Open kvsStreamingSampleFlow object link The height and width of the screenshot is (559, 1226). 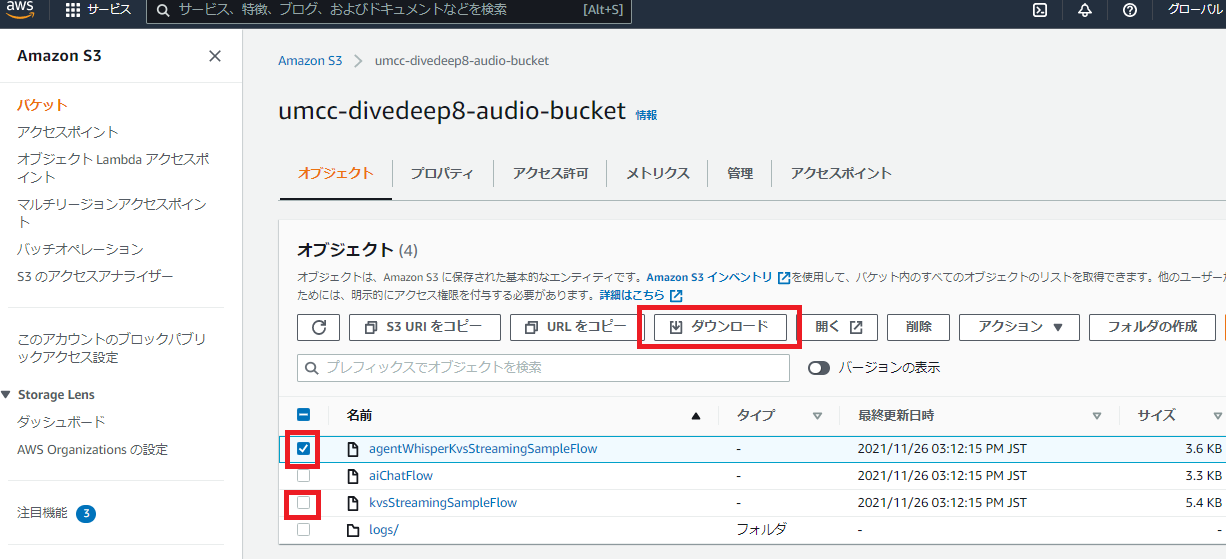pyautogui.click(x=443, y=503)
